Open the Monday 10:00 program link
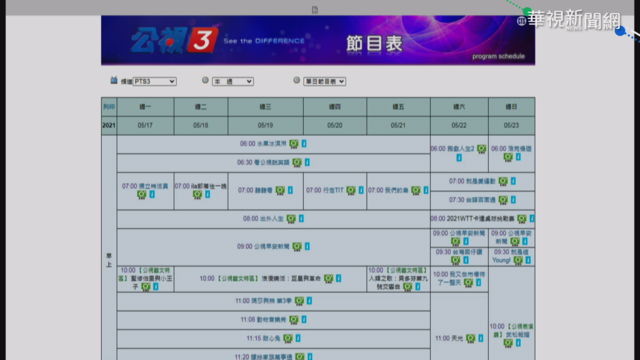This screenshot has height=360, width=640. pyautogui.click(x=145, y=278)
